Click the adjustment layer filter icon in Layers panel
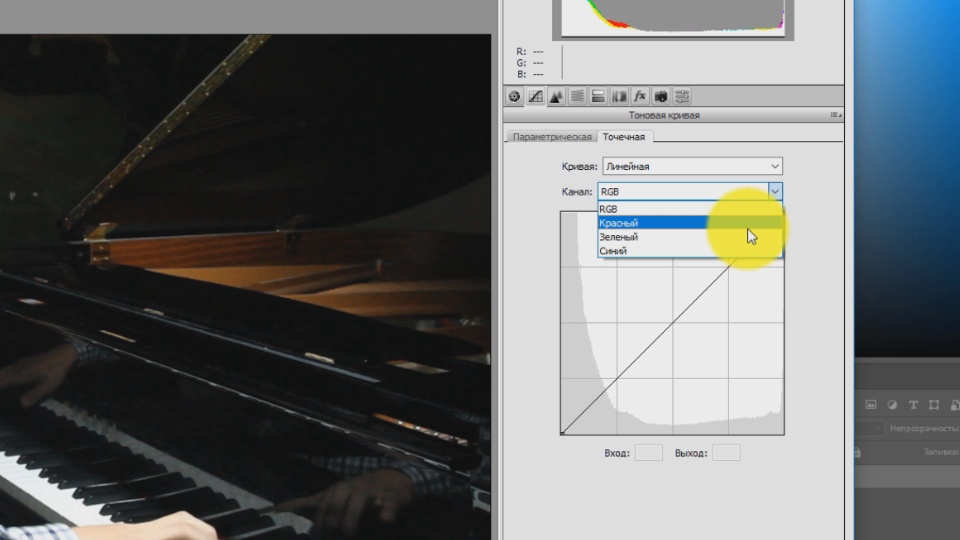 pos(892,405)
